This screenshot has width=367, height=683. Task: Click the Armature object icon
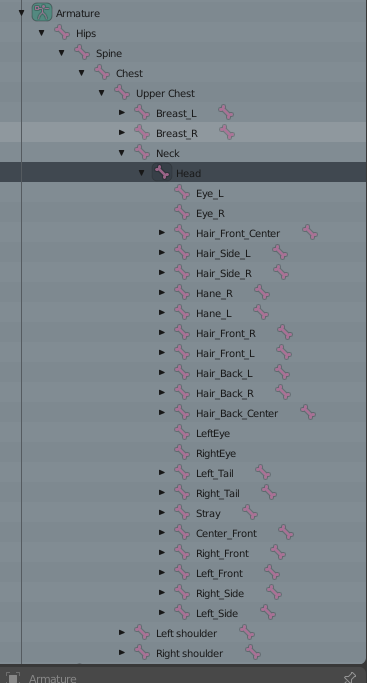(x=42, y=13)
